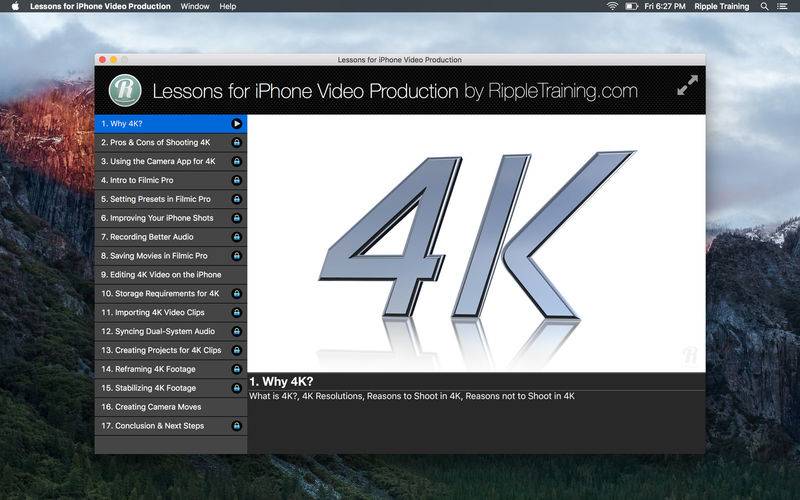
Task: Open the Apple menu
Action: point(15,6)
